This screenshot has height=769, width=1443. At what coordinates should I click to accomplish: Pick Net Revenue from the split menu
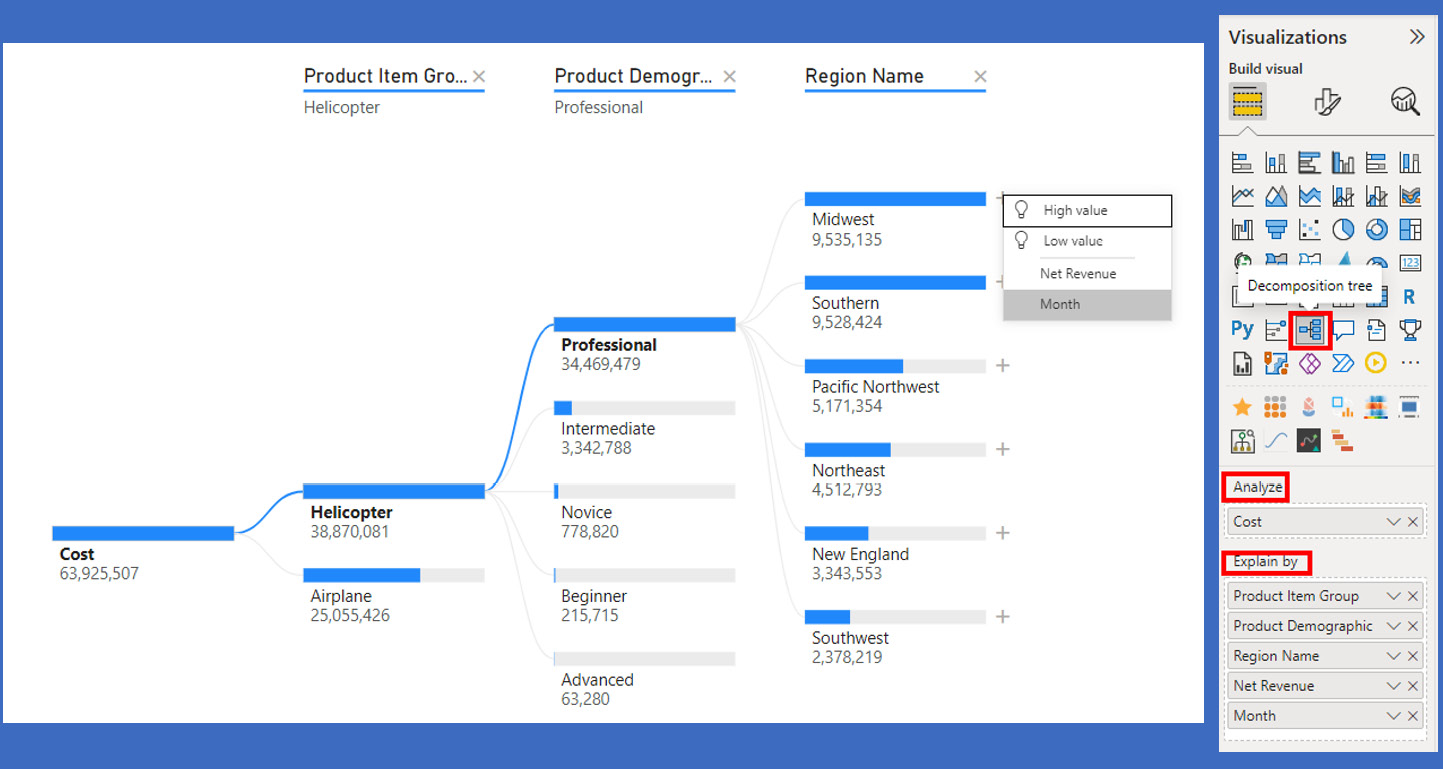point(1077,274)
